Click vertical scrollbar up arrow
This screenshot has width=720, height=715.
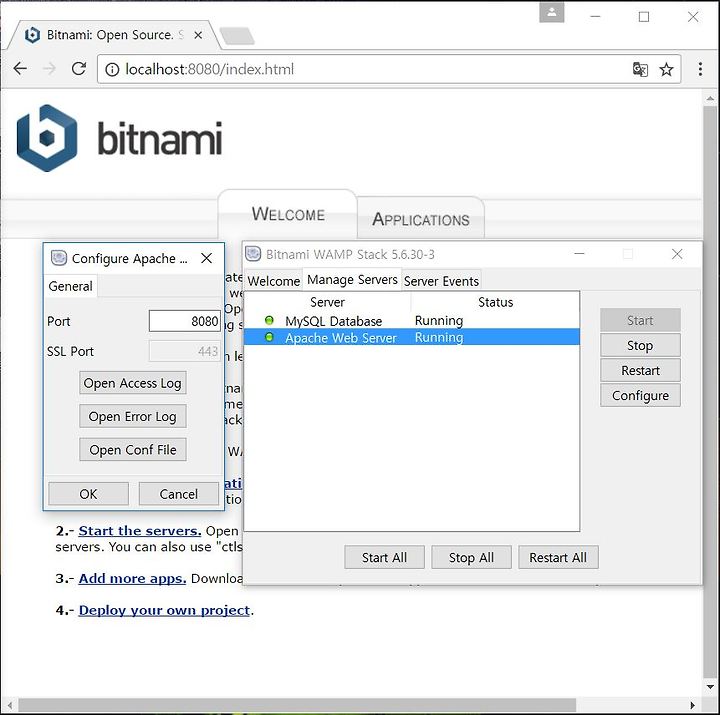[x=710, y=98]
